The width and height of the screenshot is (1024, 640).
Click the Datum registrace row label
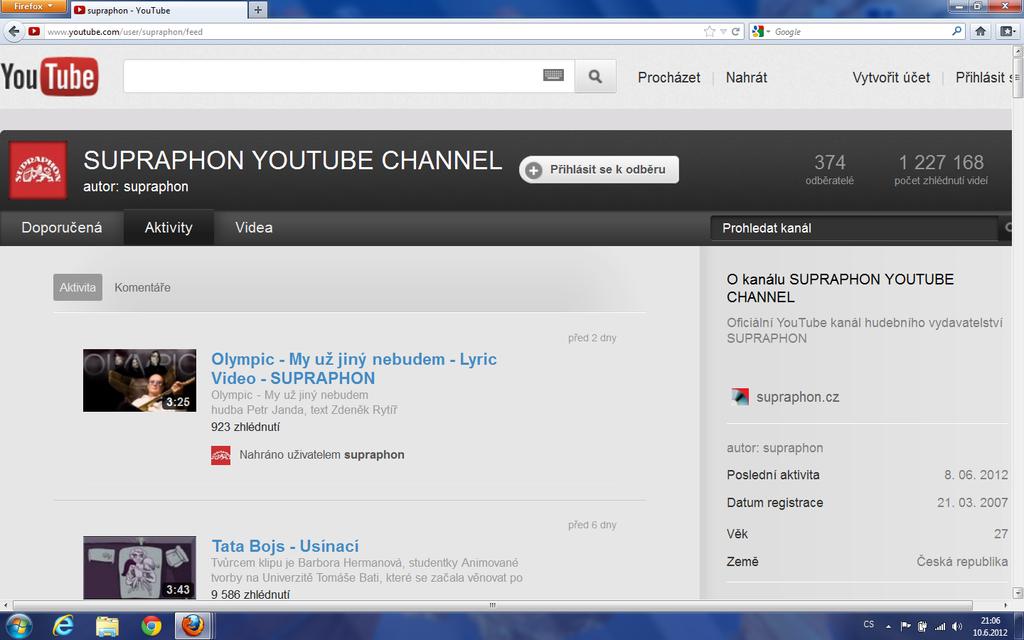pos(775,503)
